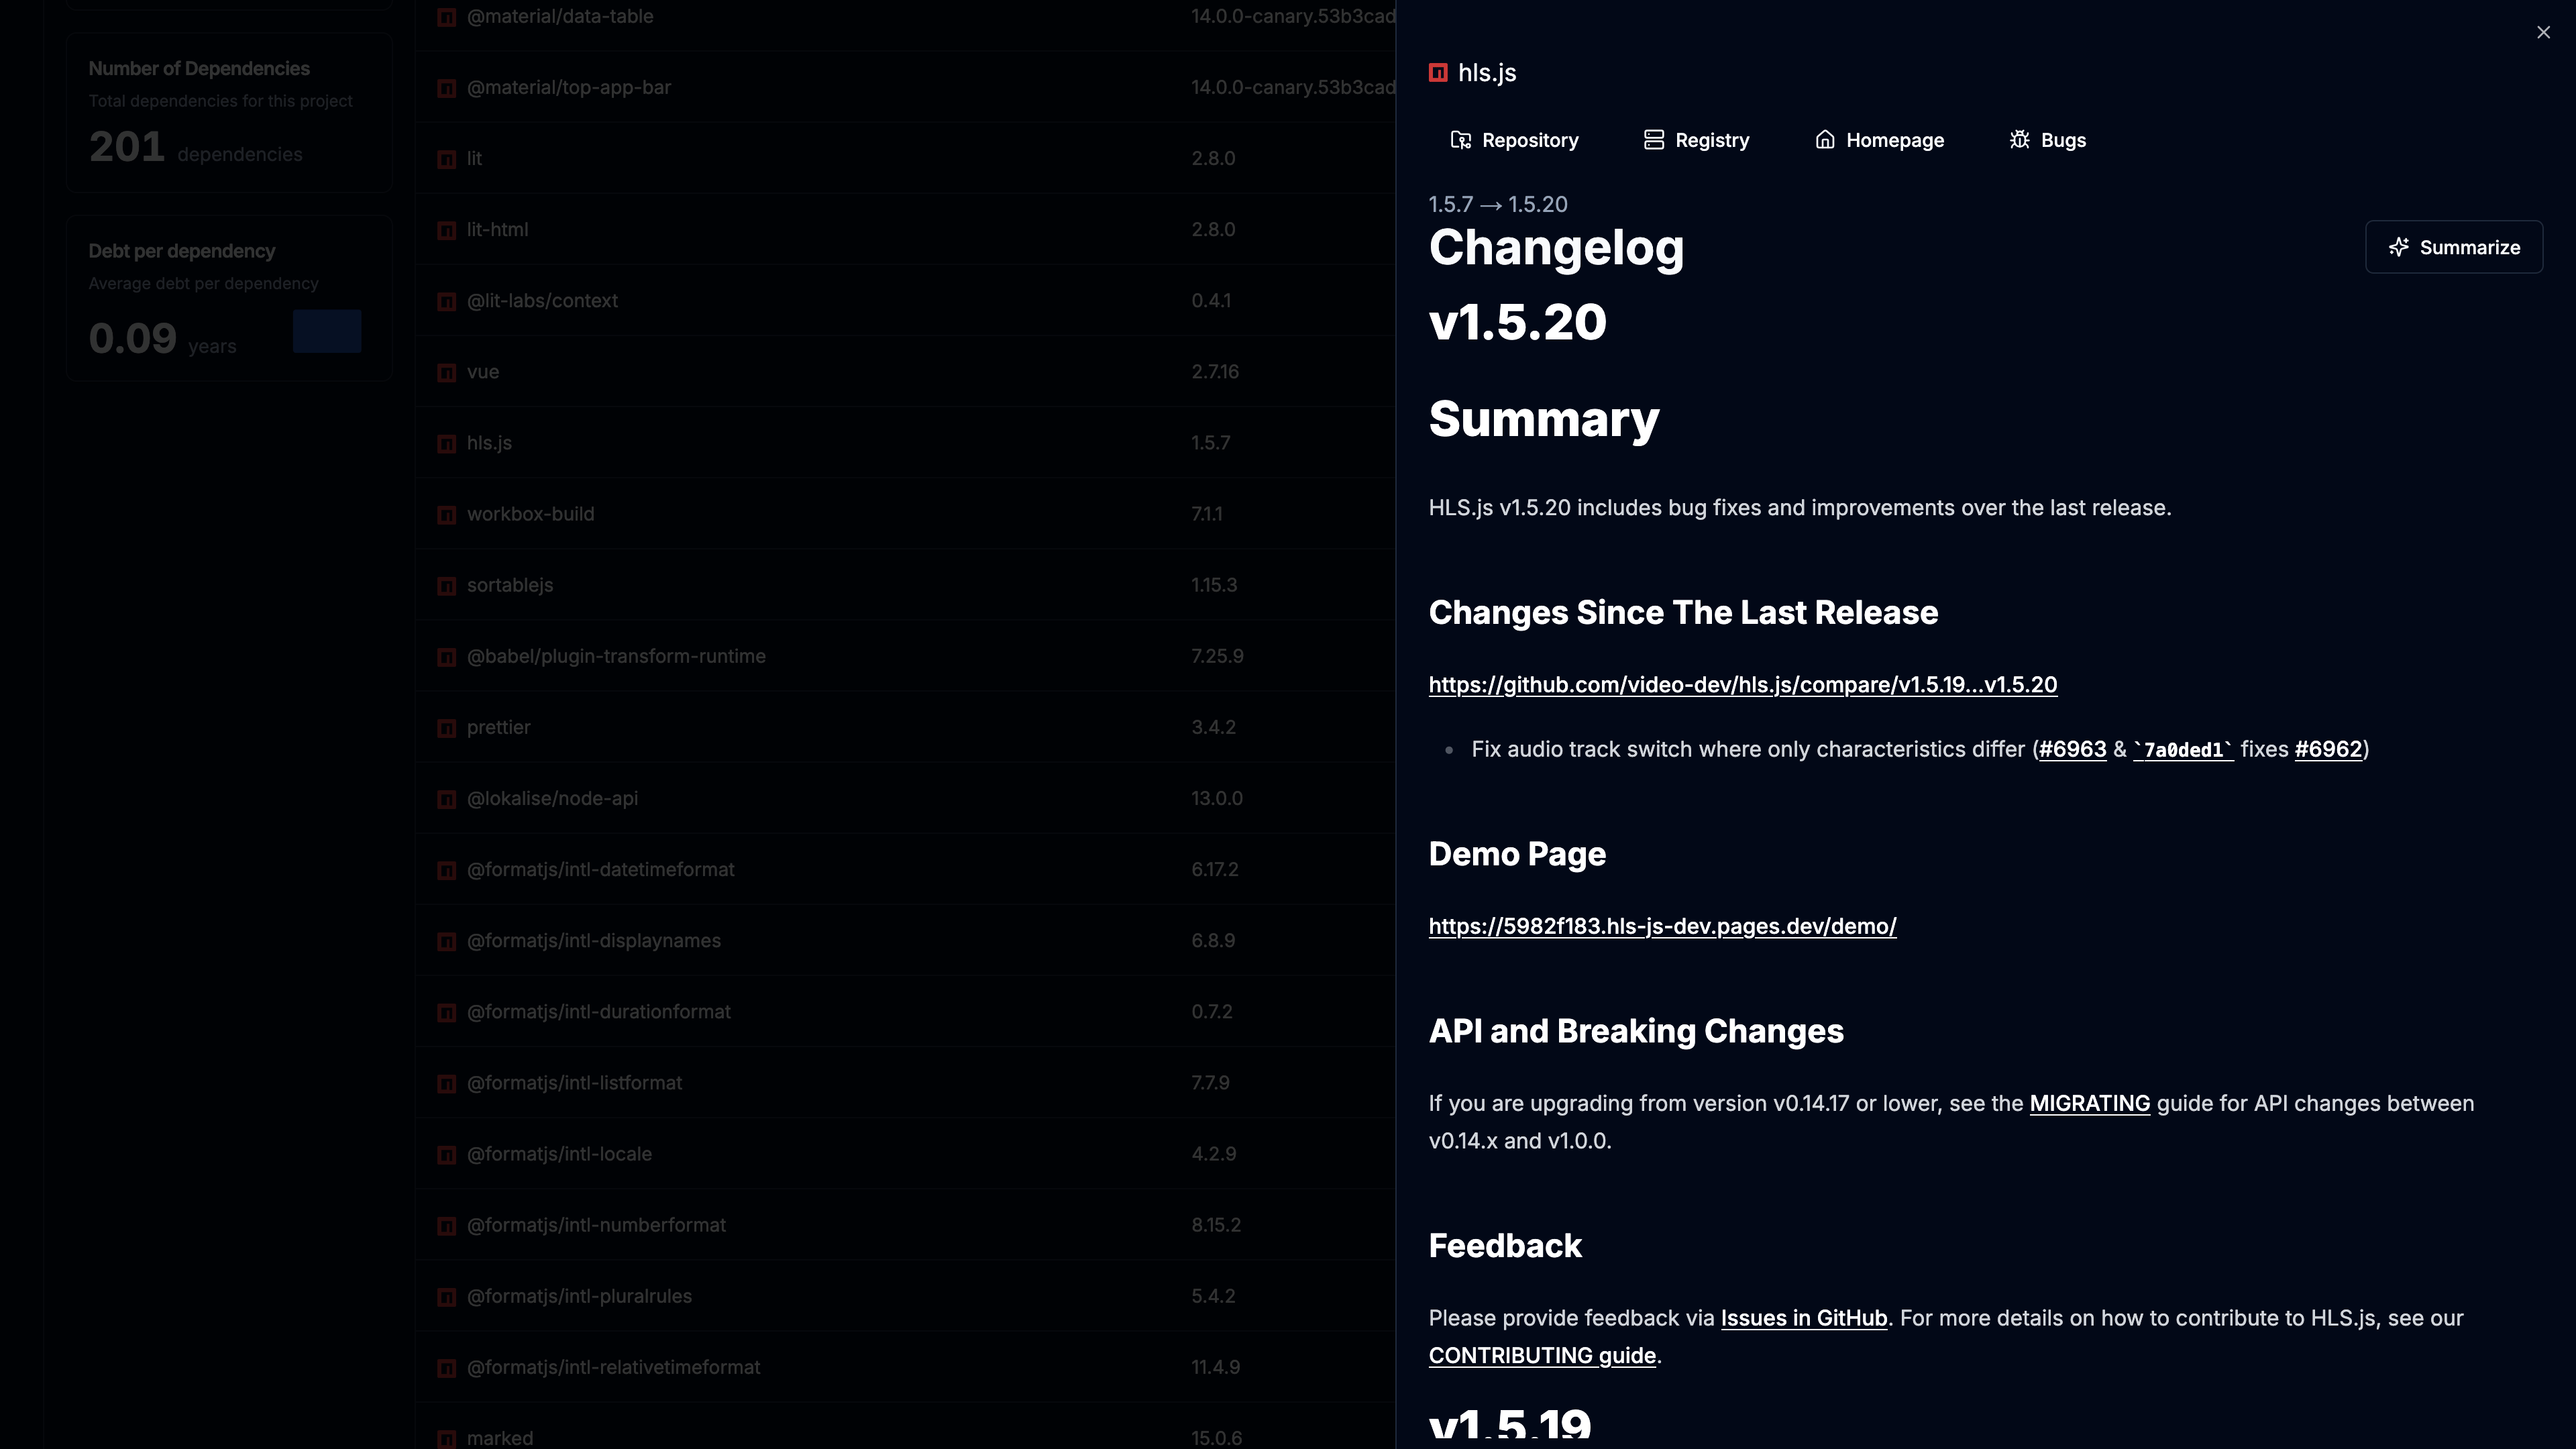Select the @formatjs/intl-datetimeformat row
Screen dimensions: 2576x1449
pyautogui.click(x=905, y=870)
